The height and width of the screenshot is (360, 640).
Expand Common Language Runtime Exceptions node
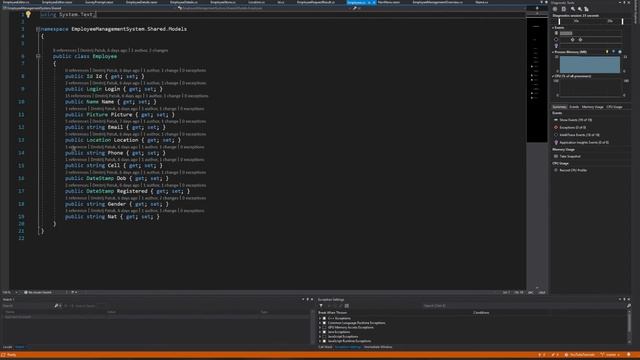point(320,323)
